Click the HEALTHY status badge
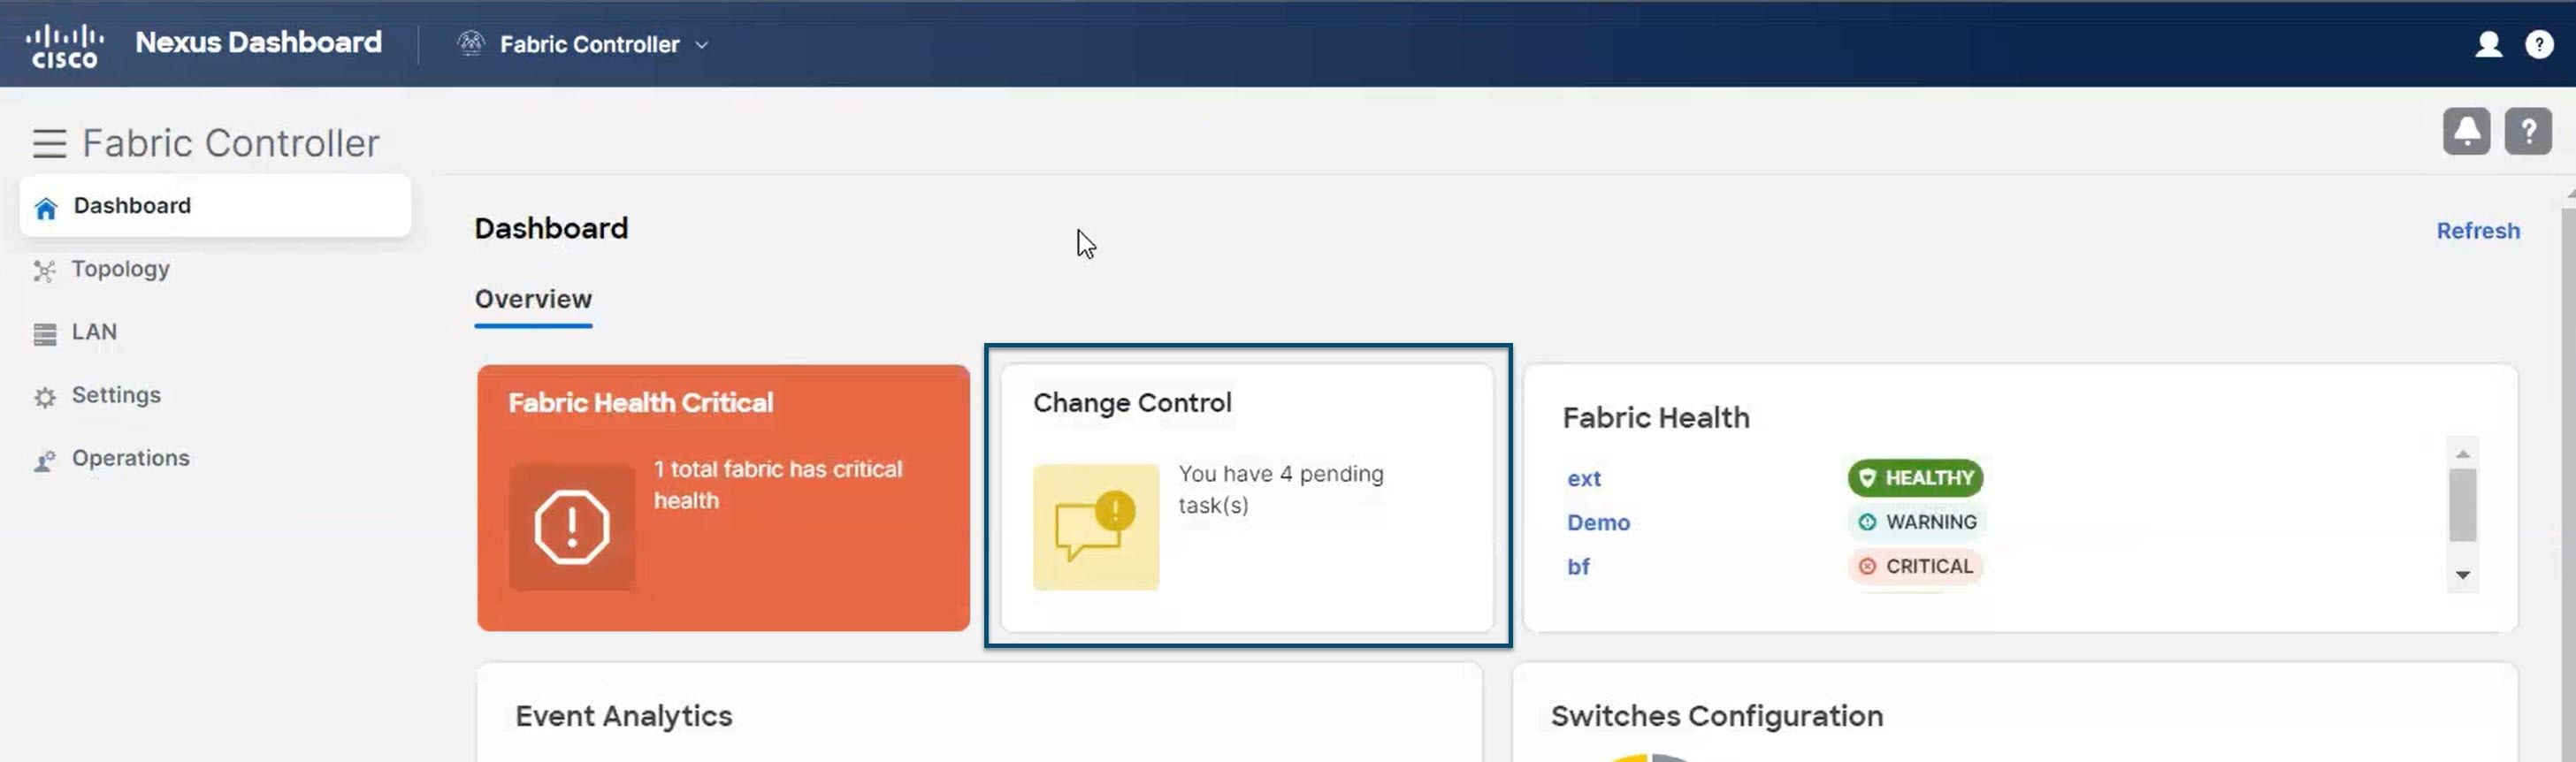Screen dimensions: 2576x762 1915,478
